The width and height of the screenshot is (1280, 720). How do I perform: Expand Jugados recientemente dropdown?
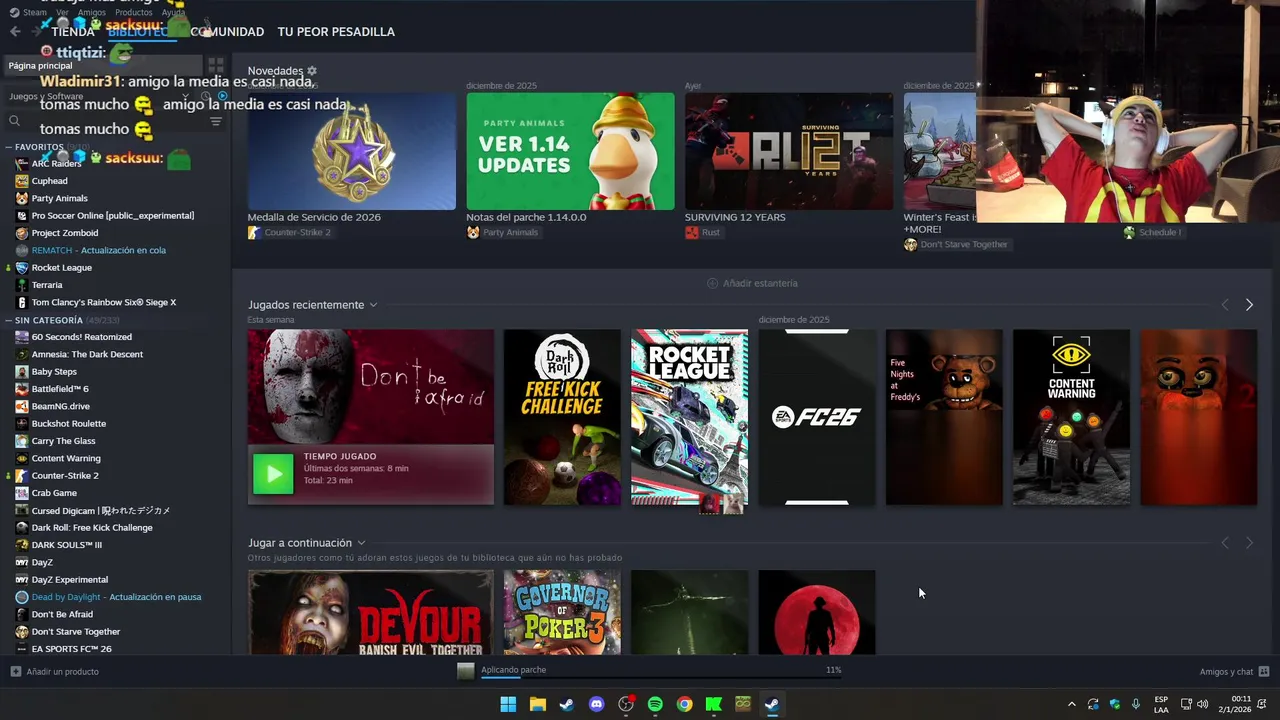373,305
